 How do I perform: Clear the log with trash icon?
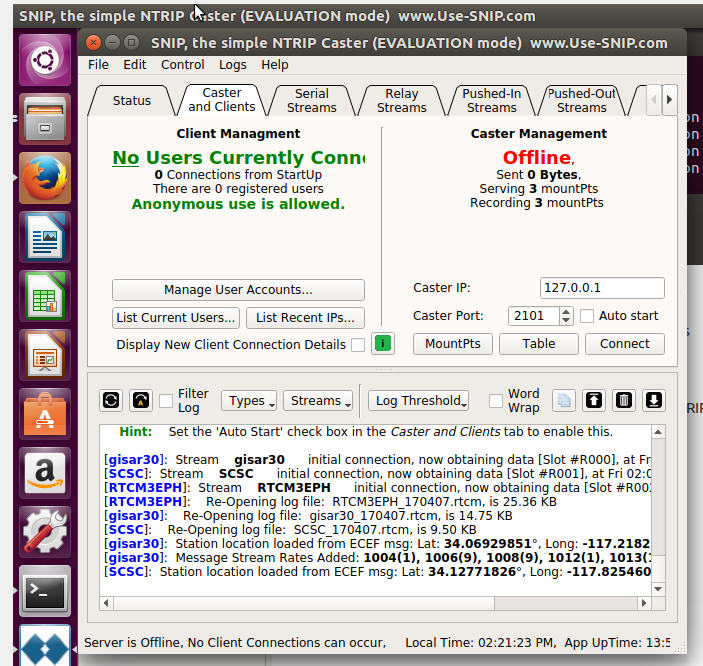click(x=624, y=400)
